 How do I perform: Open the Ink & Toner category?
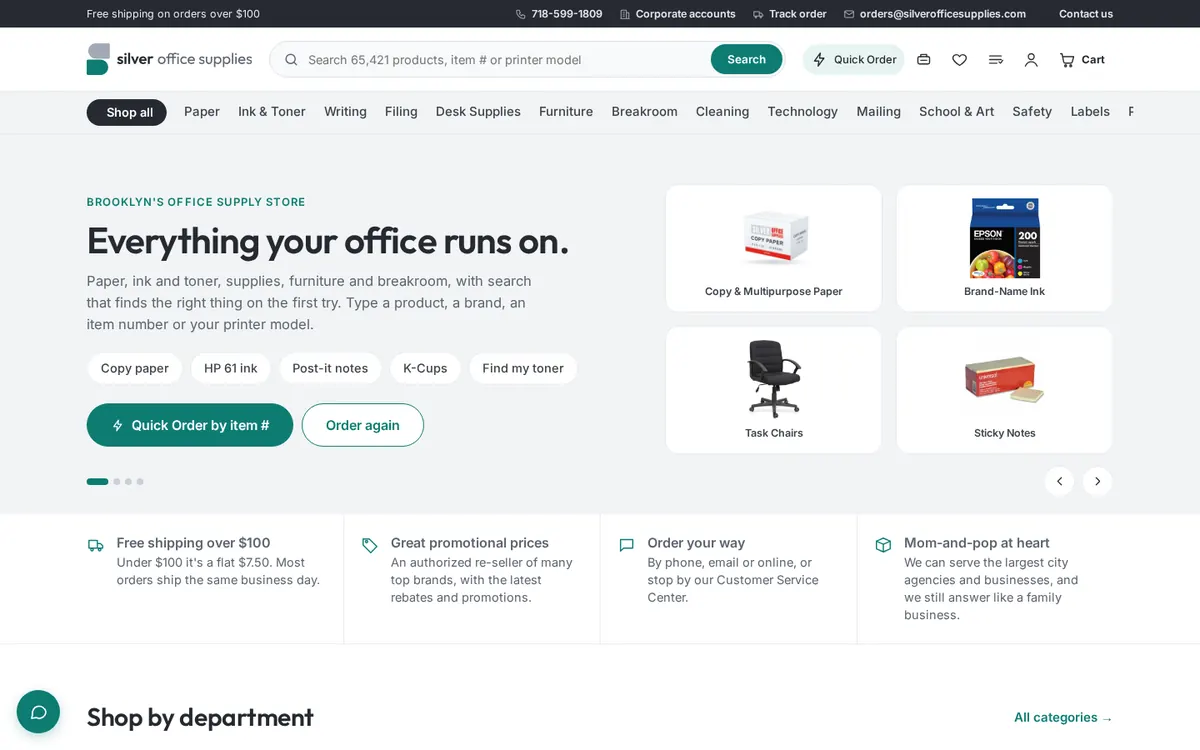pyautogui.click(x=272, y=112)
